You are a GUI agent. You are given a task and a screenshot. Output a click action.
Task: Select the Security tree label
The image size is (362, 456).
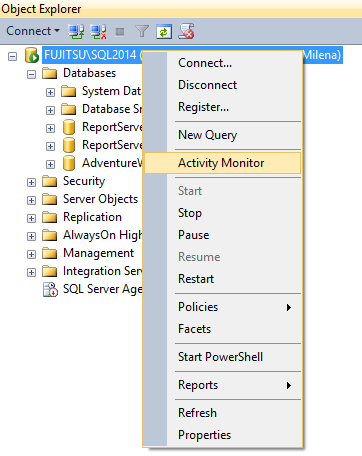click(84, 181)
